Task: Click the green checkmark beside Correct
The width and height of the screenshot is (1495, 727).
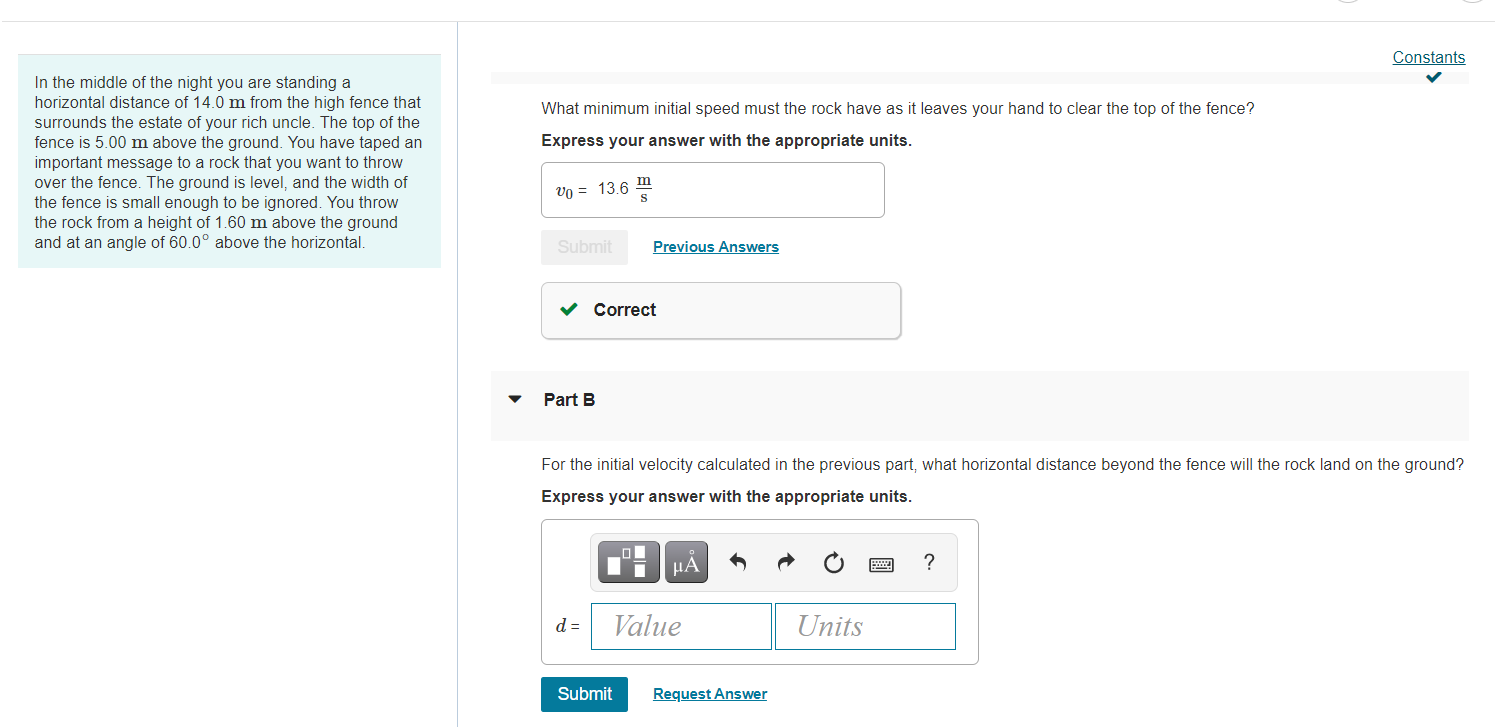Action: pos(569,309)
